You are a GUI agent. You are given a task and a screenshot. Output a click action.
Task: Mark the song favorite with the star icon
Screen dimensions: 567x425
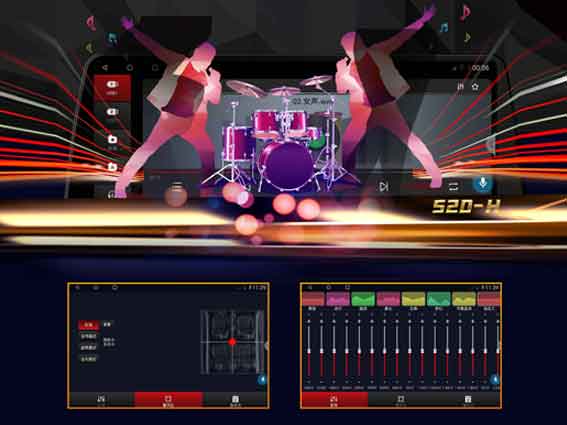pos(475,86)
